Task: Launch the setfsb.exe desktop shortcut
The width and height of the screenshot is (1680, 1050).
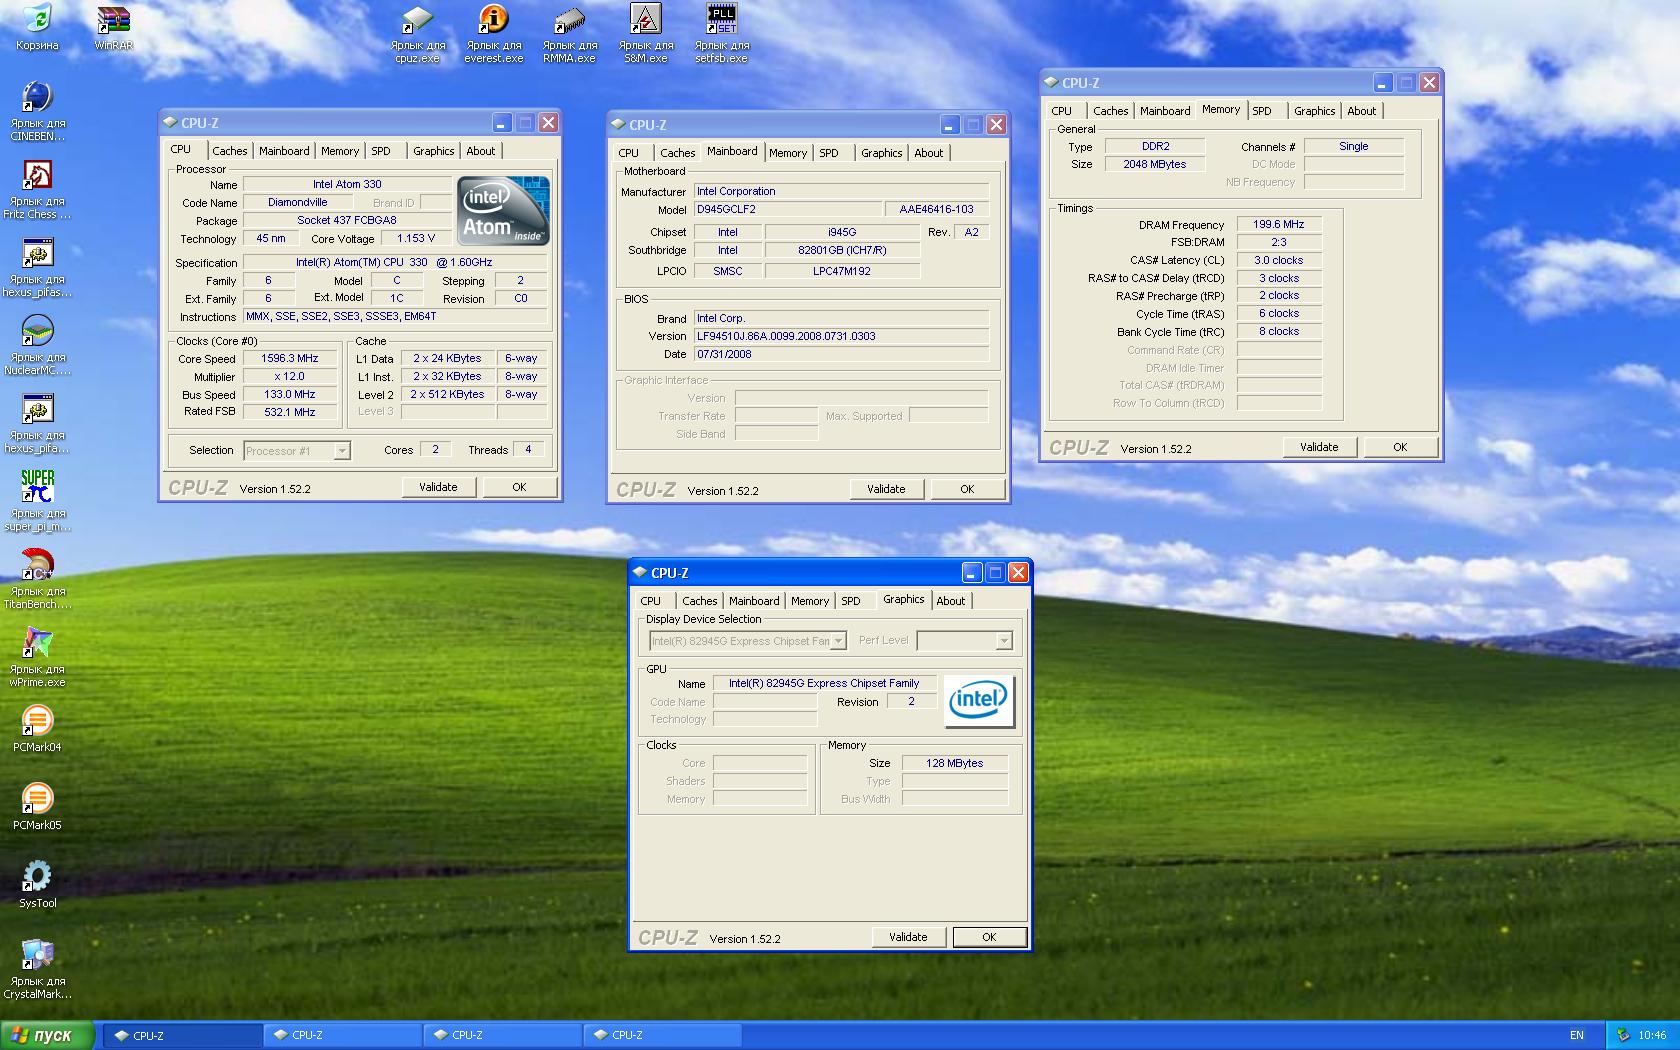Action: coord(722,33)
